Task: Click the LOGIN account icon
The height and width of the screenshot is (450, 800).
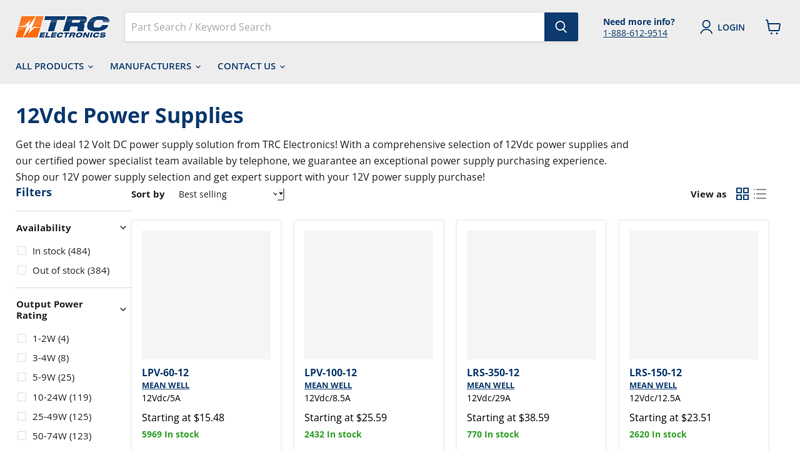Action: [x=706, y=27]
